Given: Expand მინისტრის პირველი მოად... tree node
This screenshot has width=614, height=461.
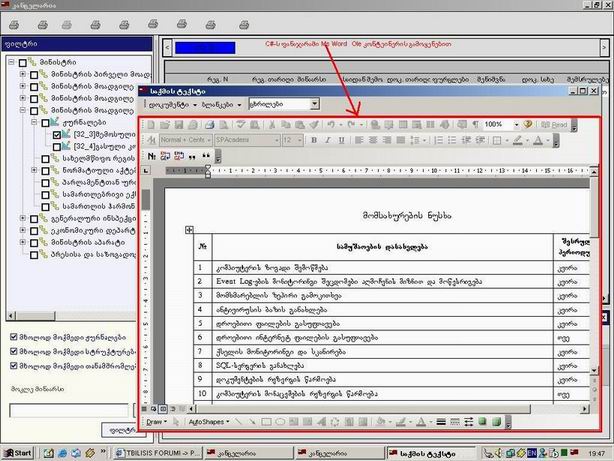Looking at the screenshot, I should click(x=23, y=74).
